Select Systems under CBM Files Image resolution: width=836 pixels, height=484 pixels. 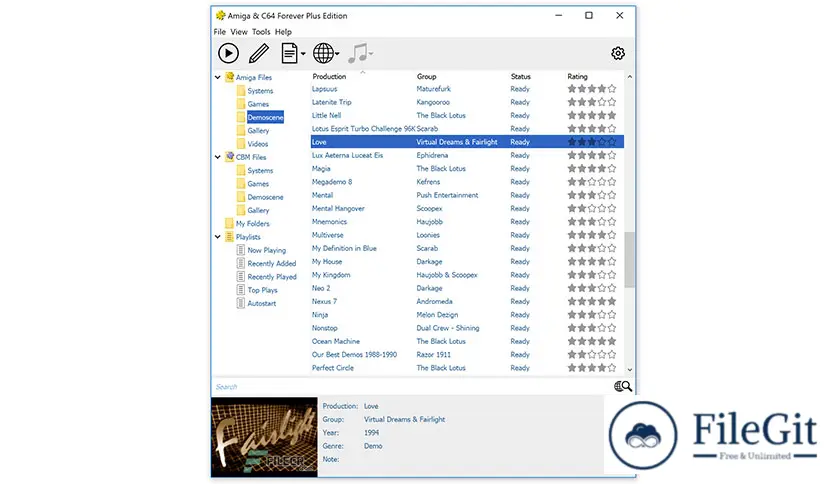[260, 171]
